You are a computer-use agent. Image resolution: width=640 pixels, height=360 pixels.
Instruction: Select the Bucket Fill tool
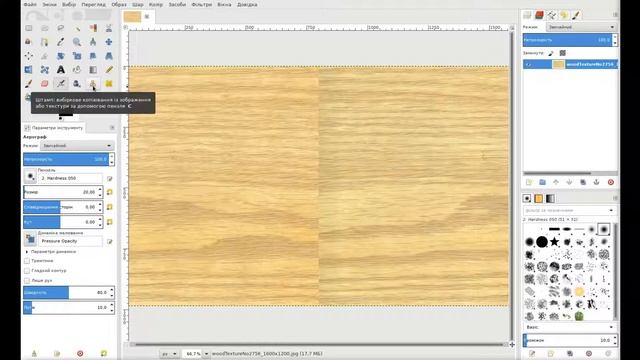tap(77, 70)
